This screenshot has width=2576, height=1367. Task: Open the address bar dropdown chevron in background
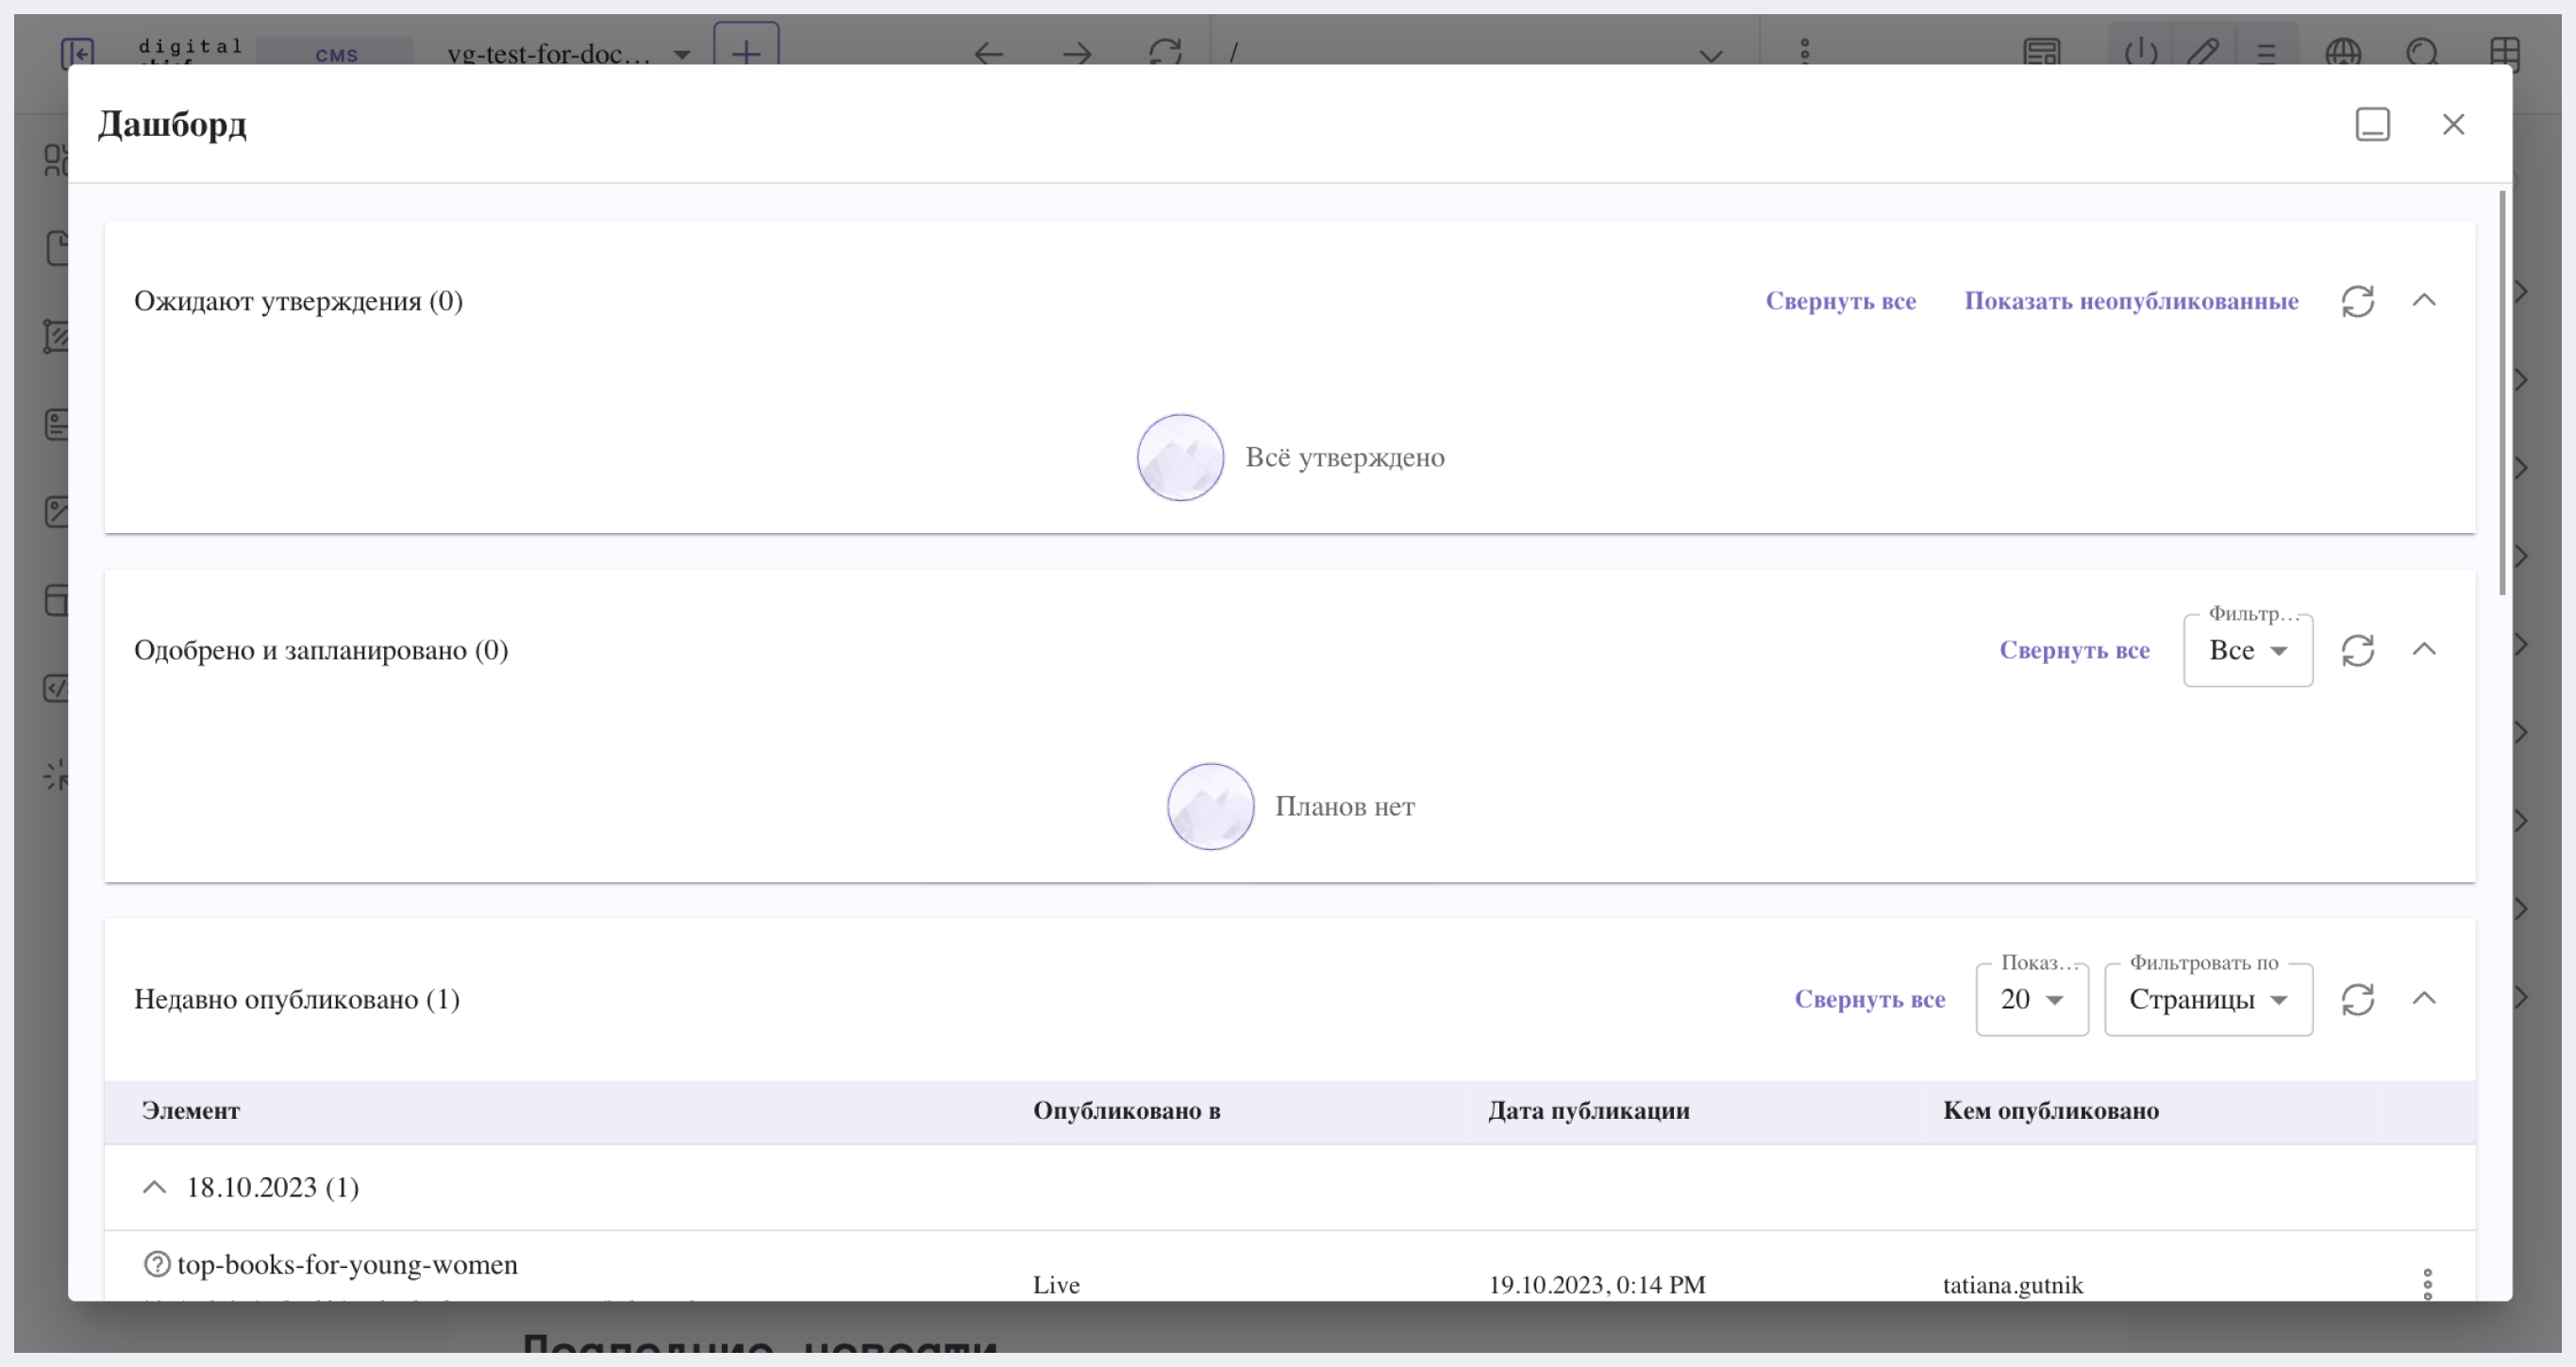(1711, 55)
